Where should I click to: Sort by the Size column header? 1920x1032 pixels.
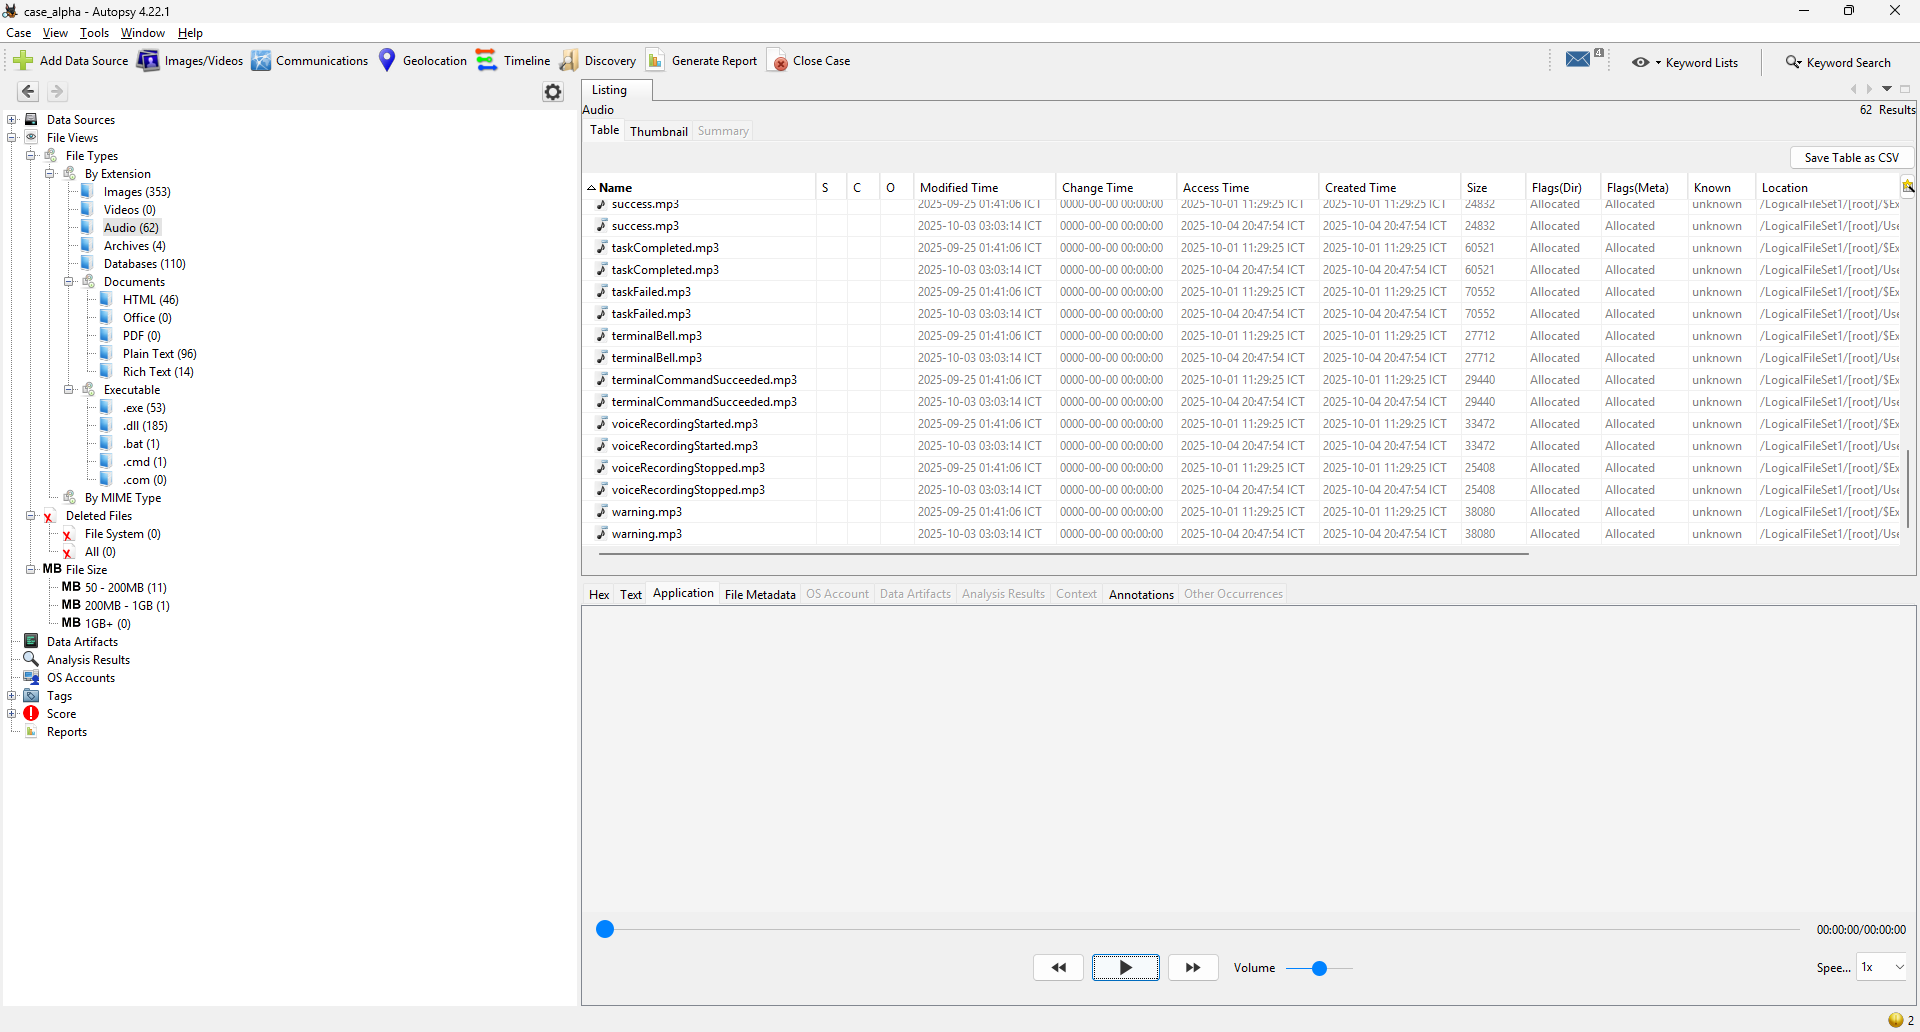coord(1491,187)
